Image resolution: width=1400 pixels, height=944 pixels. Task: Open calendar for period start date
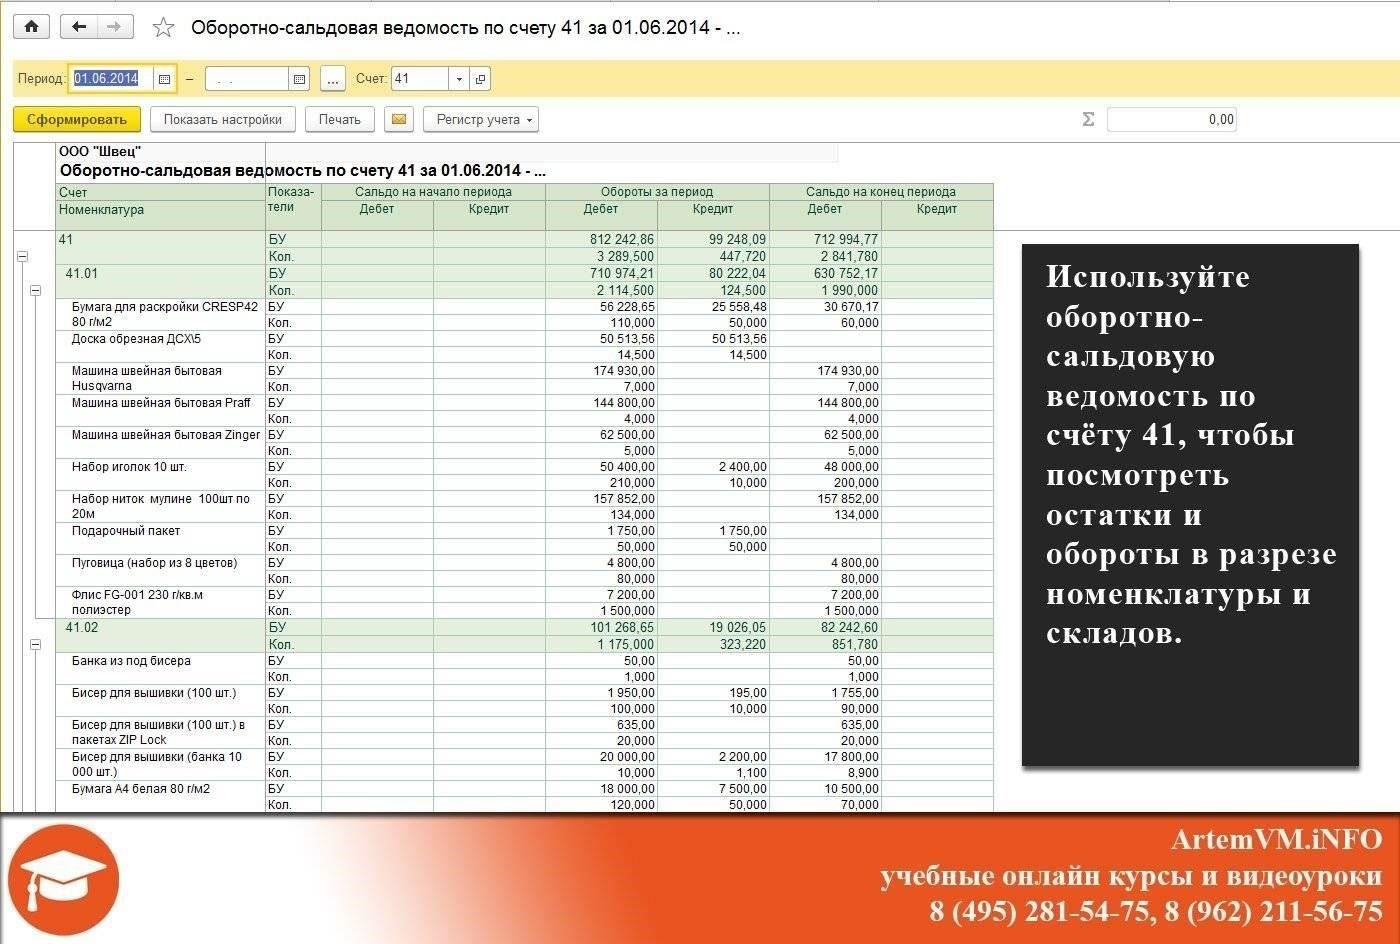pos(165,79)
